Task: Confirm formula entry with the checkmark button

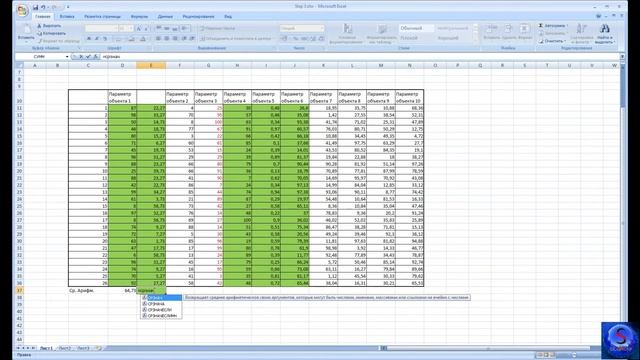Action: click(x=88, y=57)
